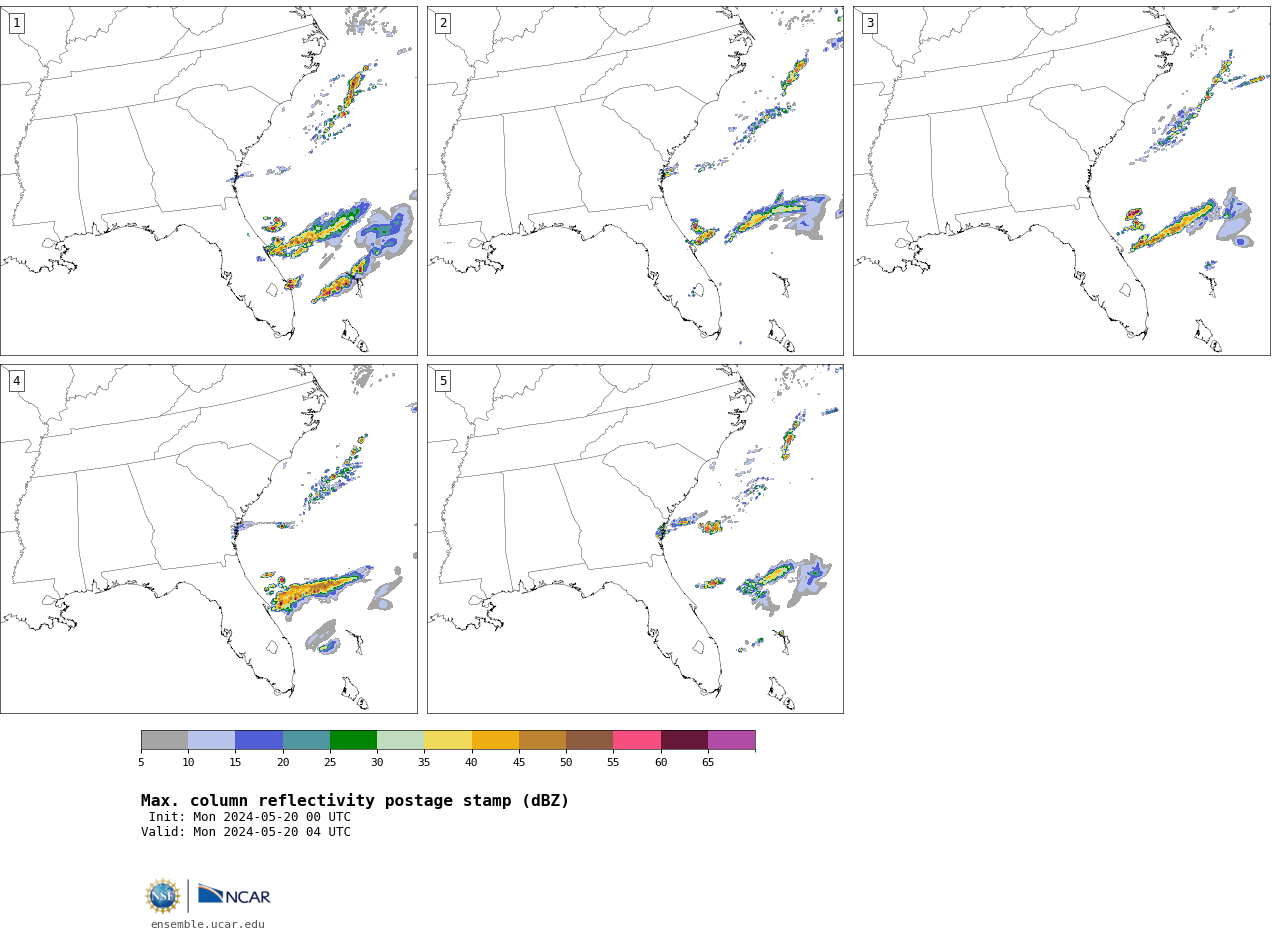Click the teal 20-25 dBZ swatch
This screenshot has height=936, width=1280.
pyautogui.click(x=306, y=740)
